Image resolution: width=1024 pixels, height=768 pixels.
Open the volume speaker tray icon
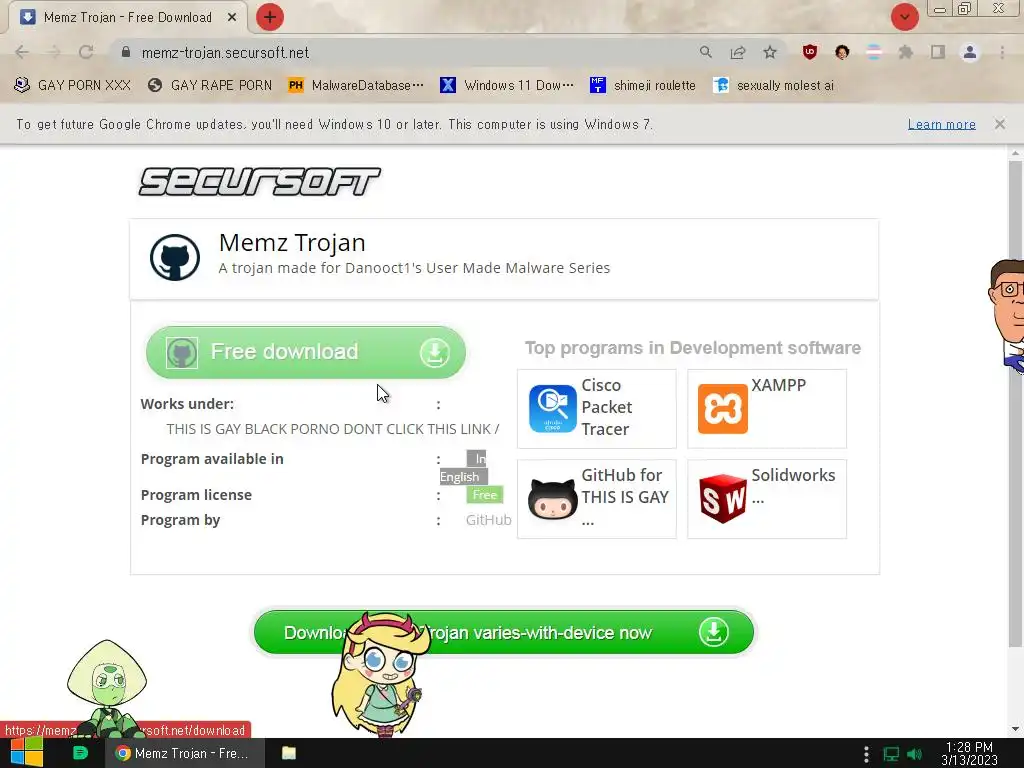tap(915, 754)
